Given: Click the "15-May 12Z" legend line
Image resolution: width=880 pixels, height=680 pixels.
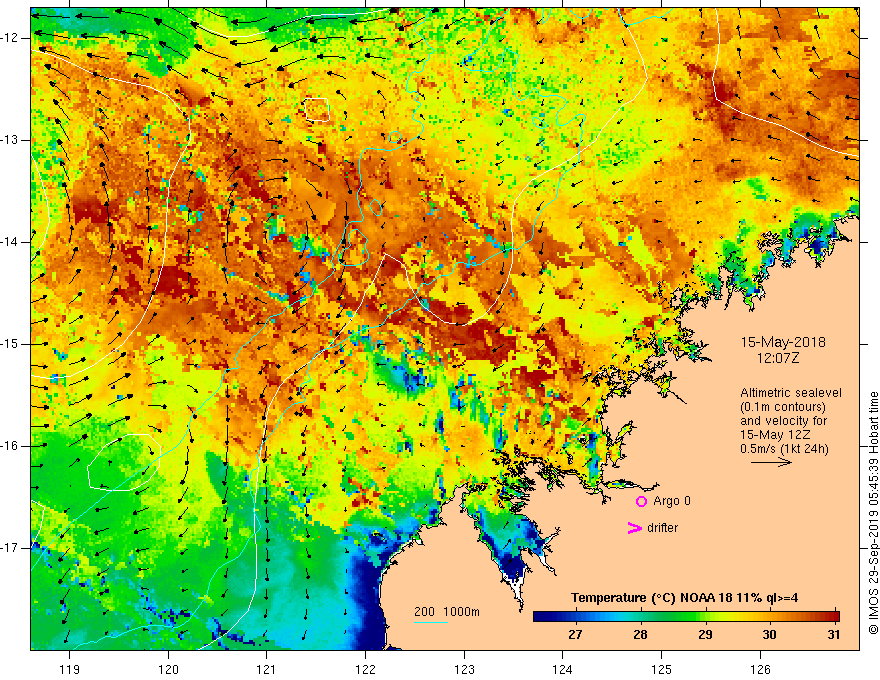Looking at the screenshot, I should click(774, 435).
